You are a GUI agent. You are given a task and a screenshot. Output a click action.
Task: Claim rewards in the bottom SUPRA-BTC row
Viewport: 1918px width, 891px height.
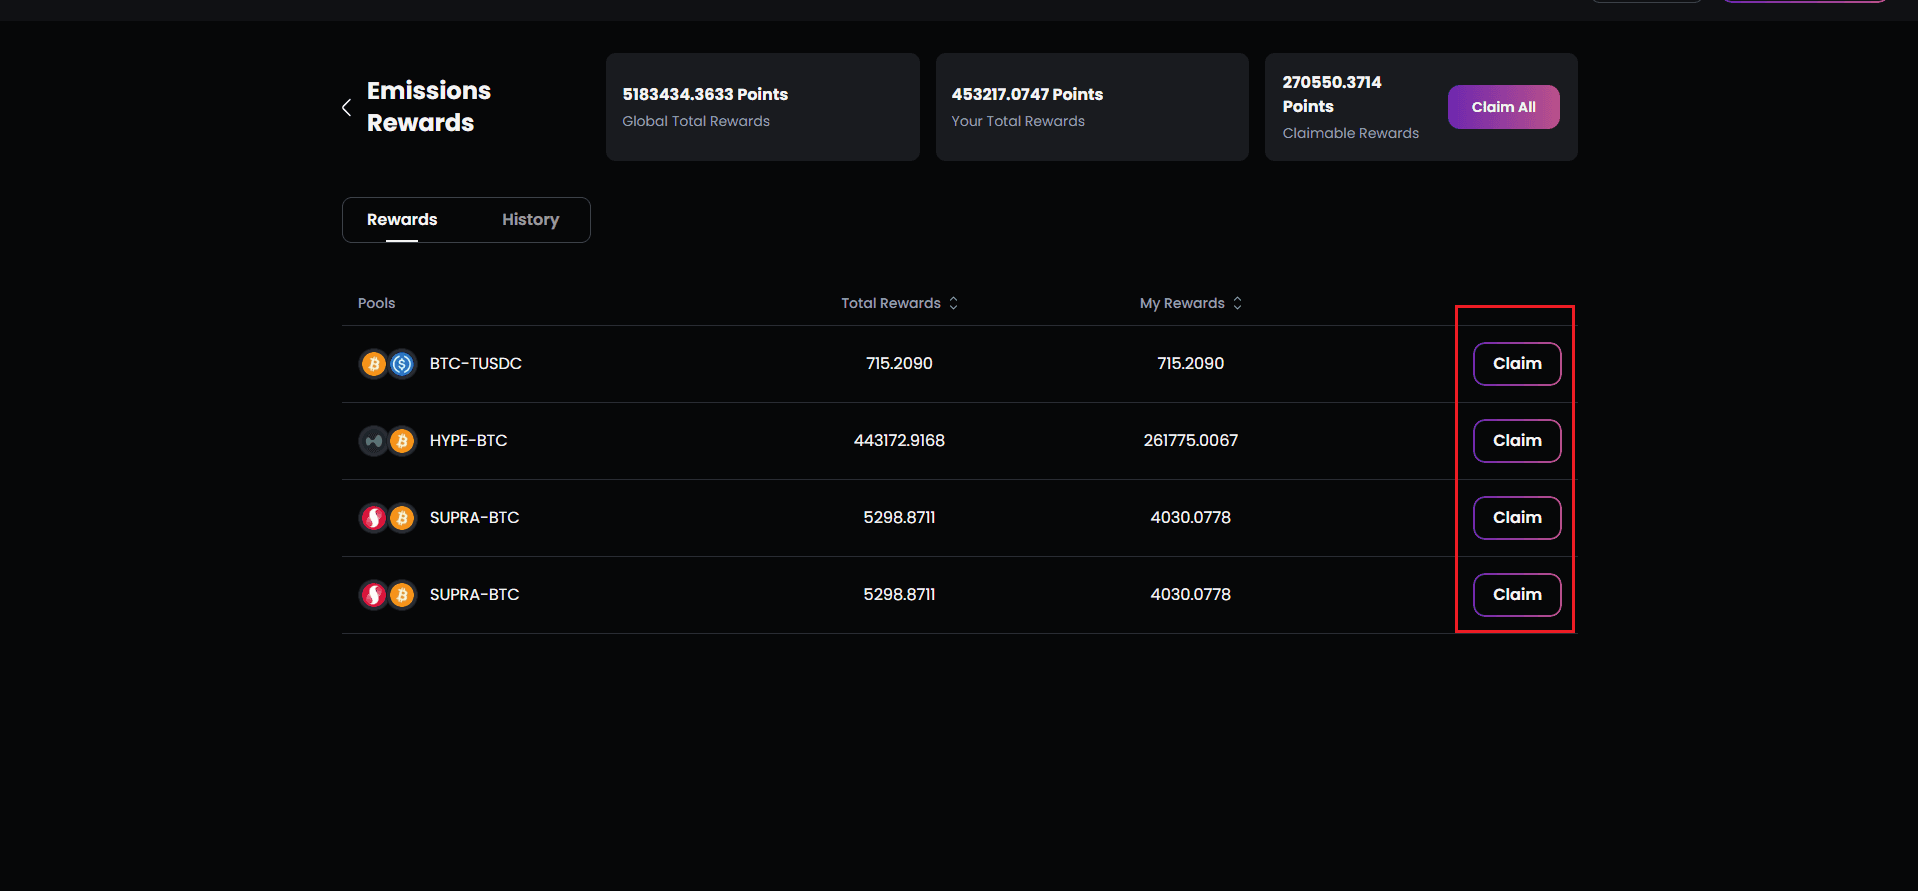[1516, 595]
